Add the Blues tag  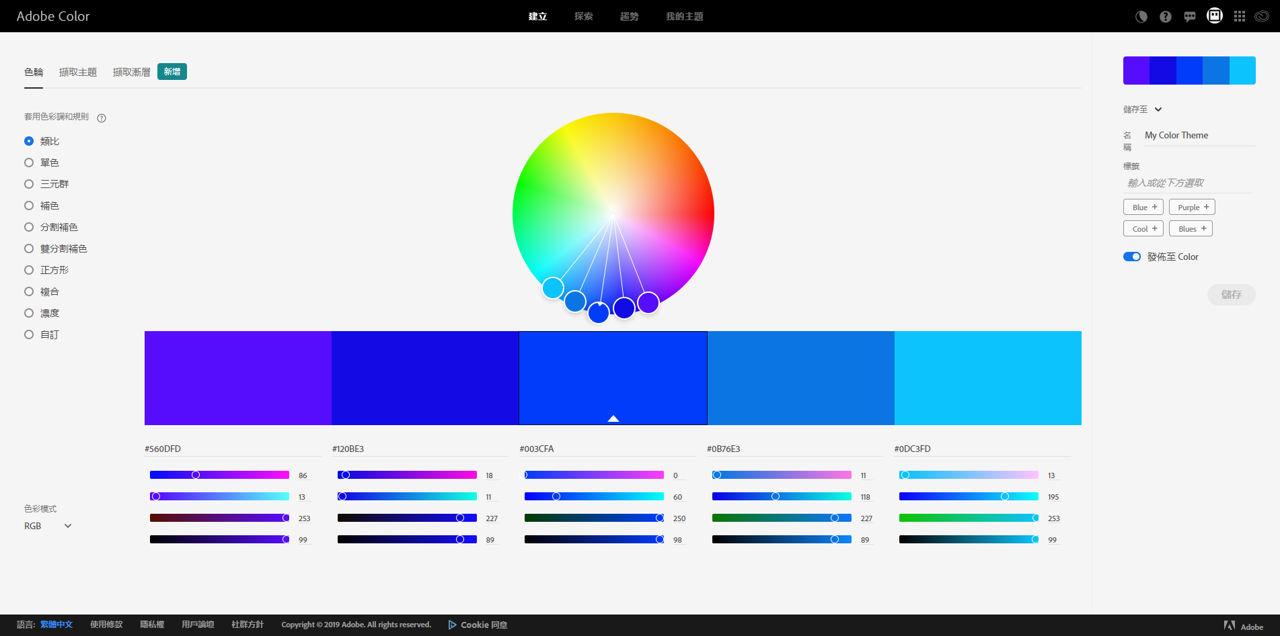point(1191,229)
